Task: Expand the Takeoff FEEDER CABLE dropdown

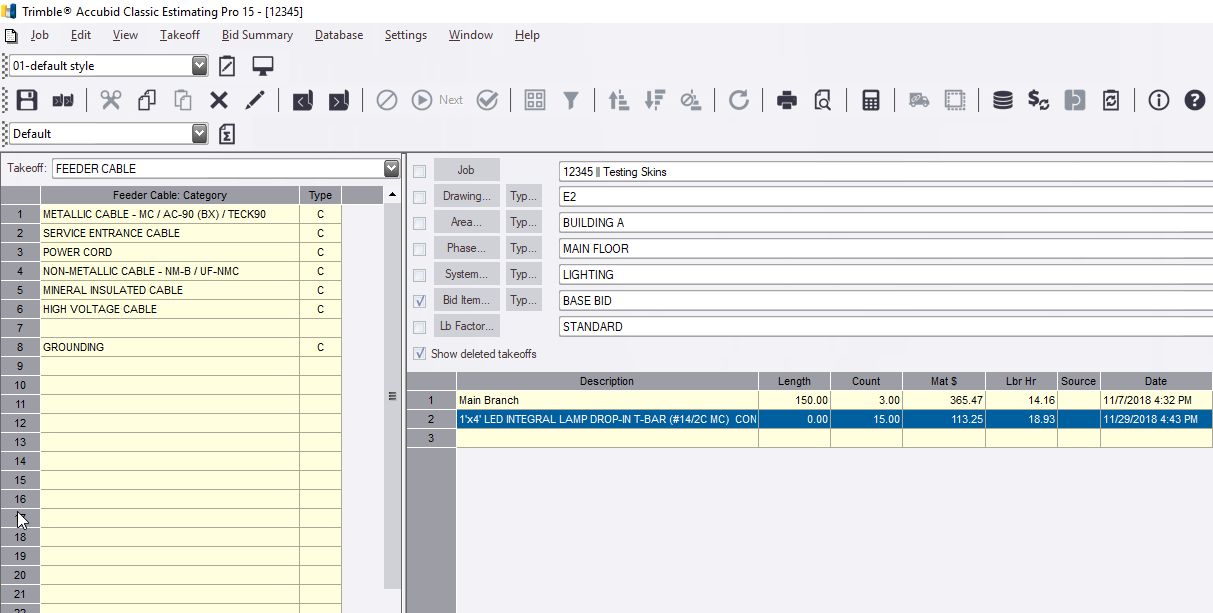Action: [x=391, y=168]
